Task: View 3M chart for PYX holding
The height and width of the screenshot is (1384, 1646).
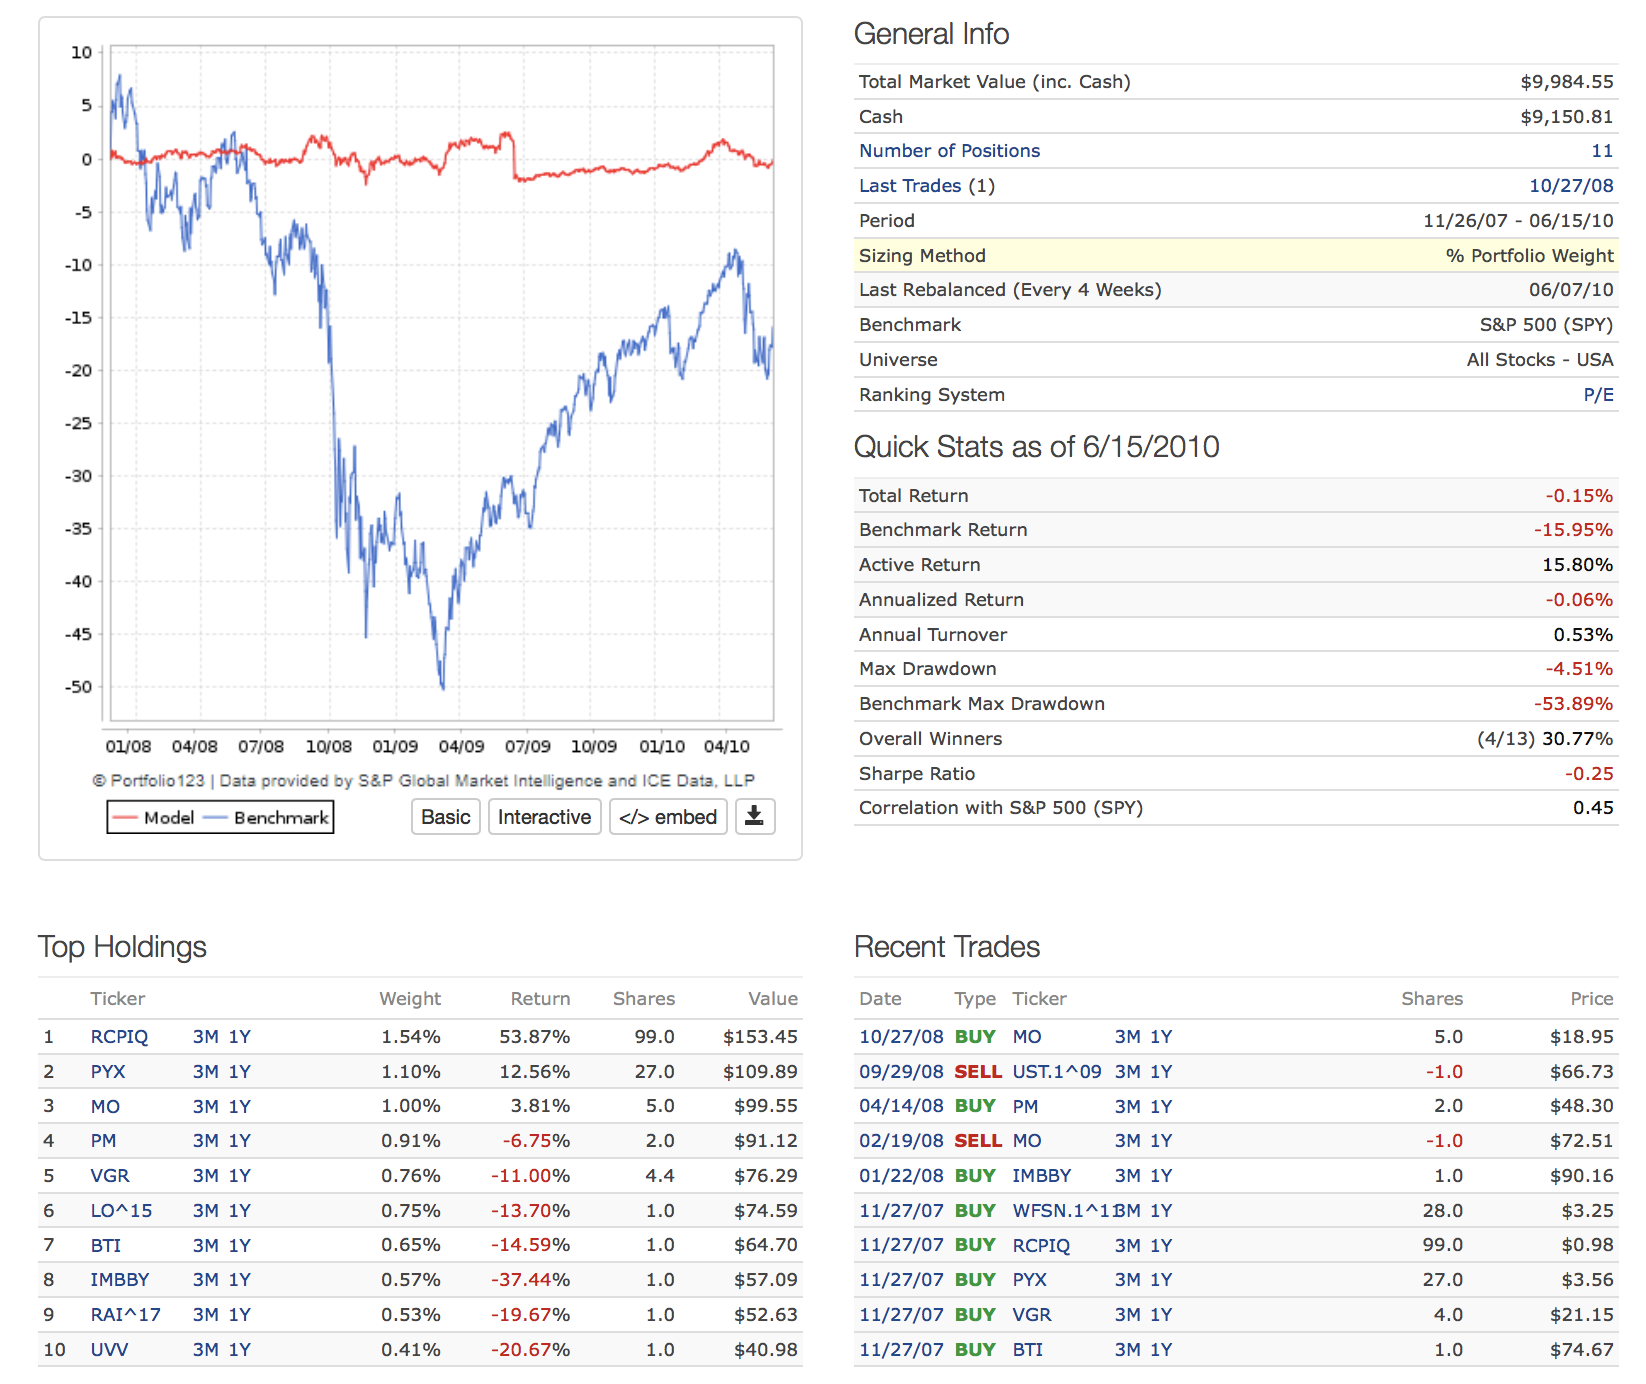Action: [206, 1072]
